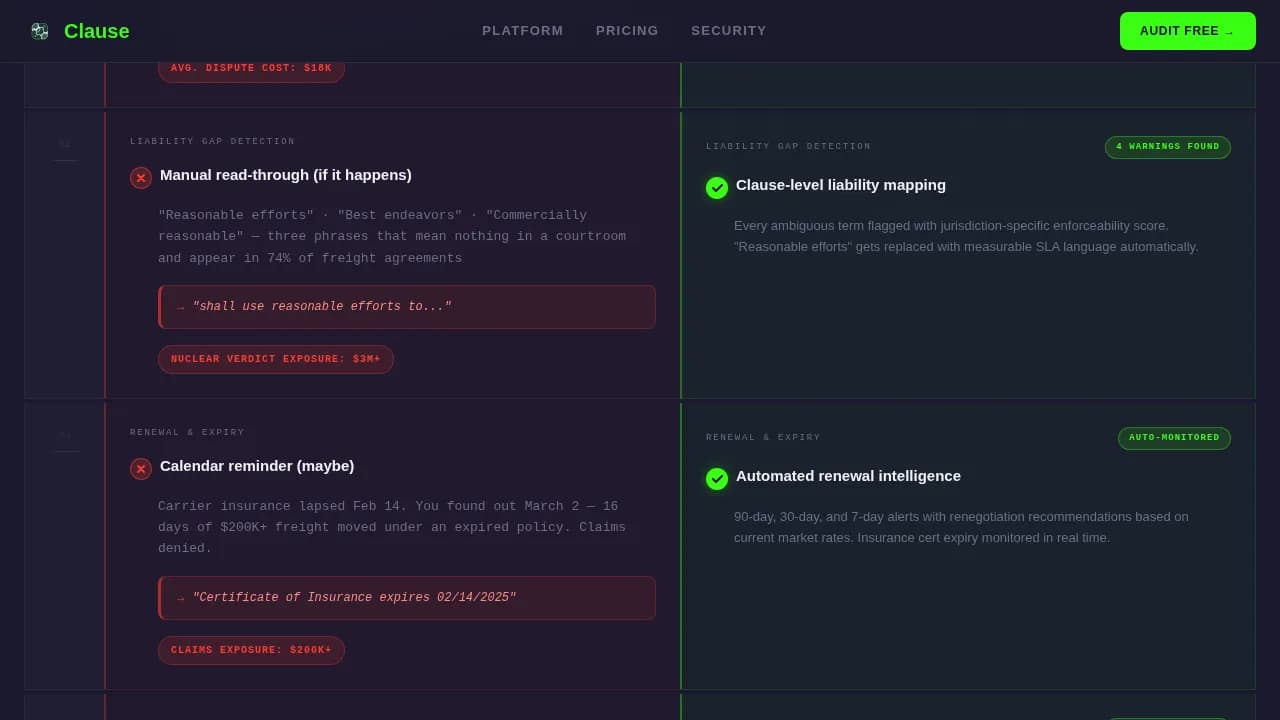Click the red X icon beside Calendar reminder
The width and height of the screenshot is (1280, 720).
click(x=141, y=469)
